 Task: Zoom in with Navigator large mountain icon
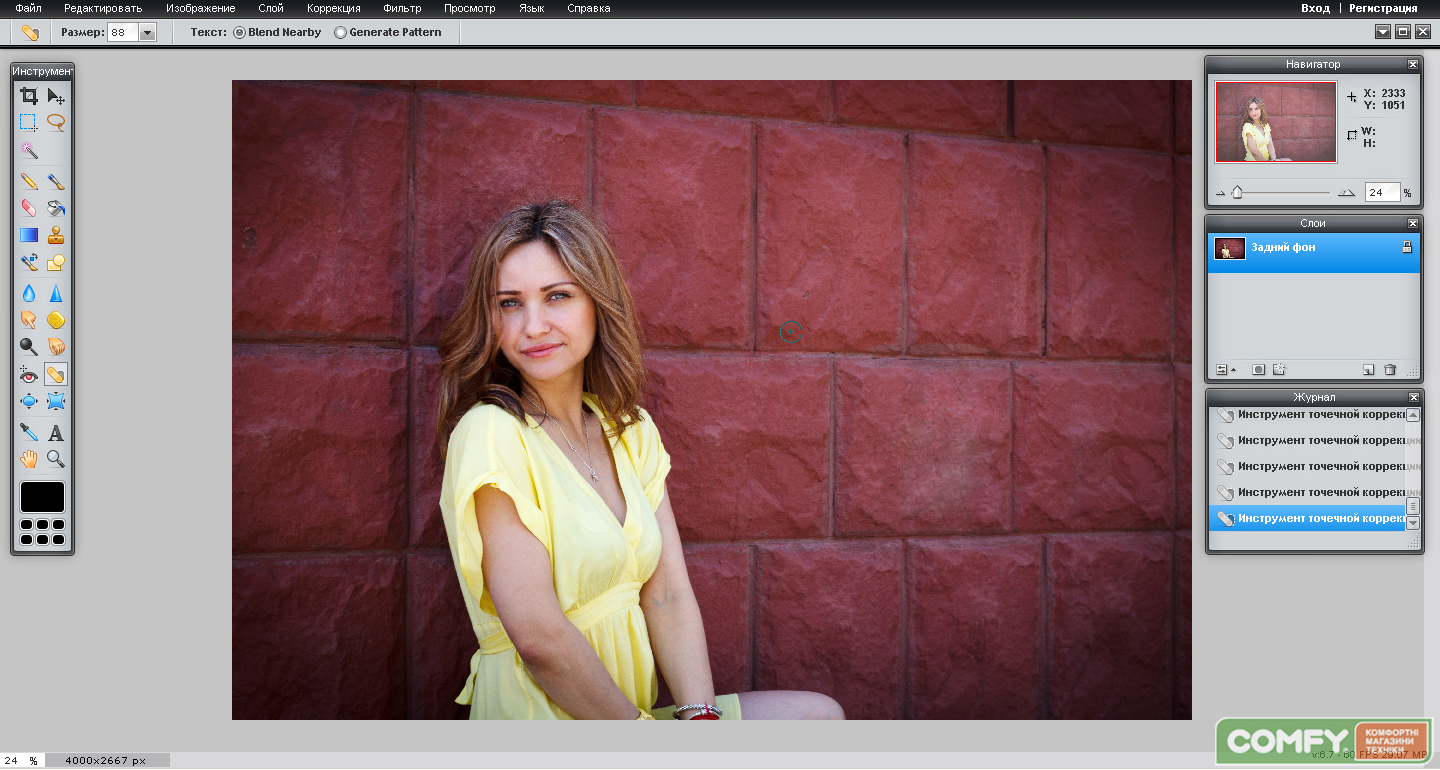pyautogui.click(x=1347, y=192)
